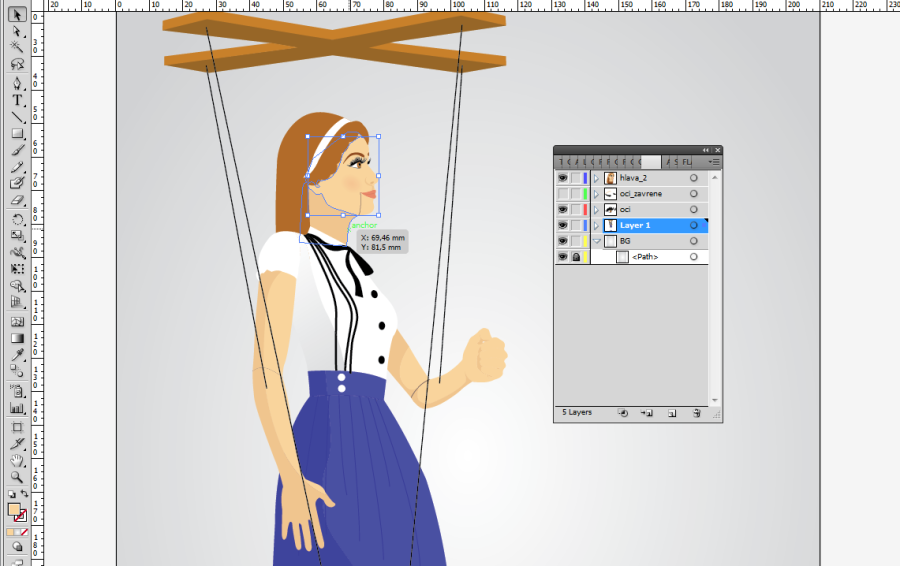Show the oci_zavrene layer
This screenshot has height=566, width=900.
(562, 194)
